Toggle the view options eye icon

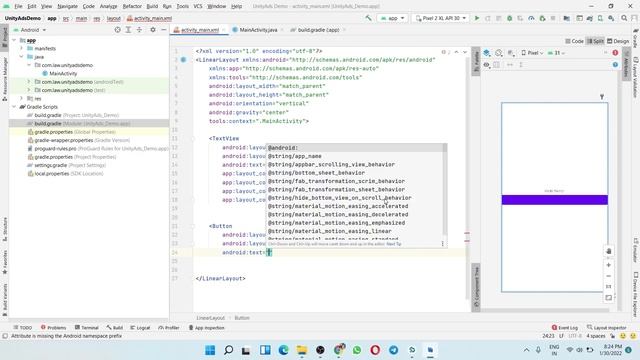point(487,64)
